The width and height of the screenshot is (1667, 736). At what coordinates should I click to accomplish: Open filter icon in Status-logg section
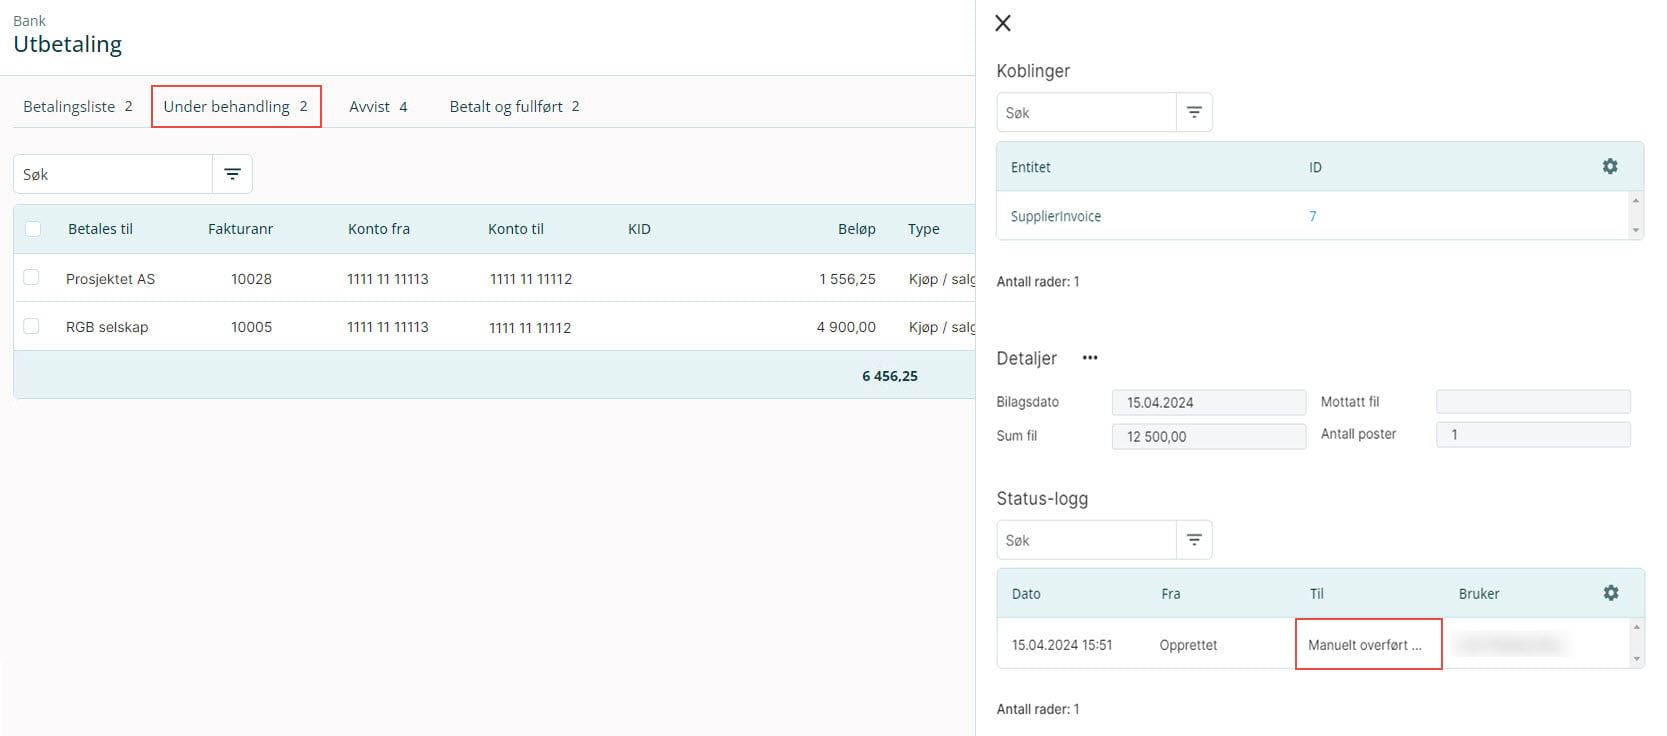(x=1194, y=540)
